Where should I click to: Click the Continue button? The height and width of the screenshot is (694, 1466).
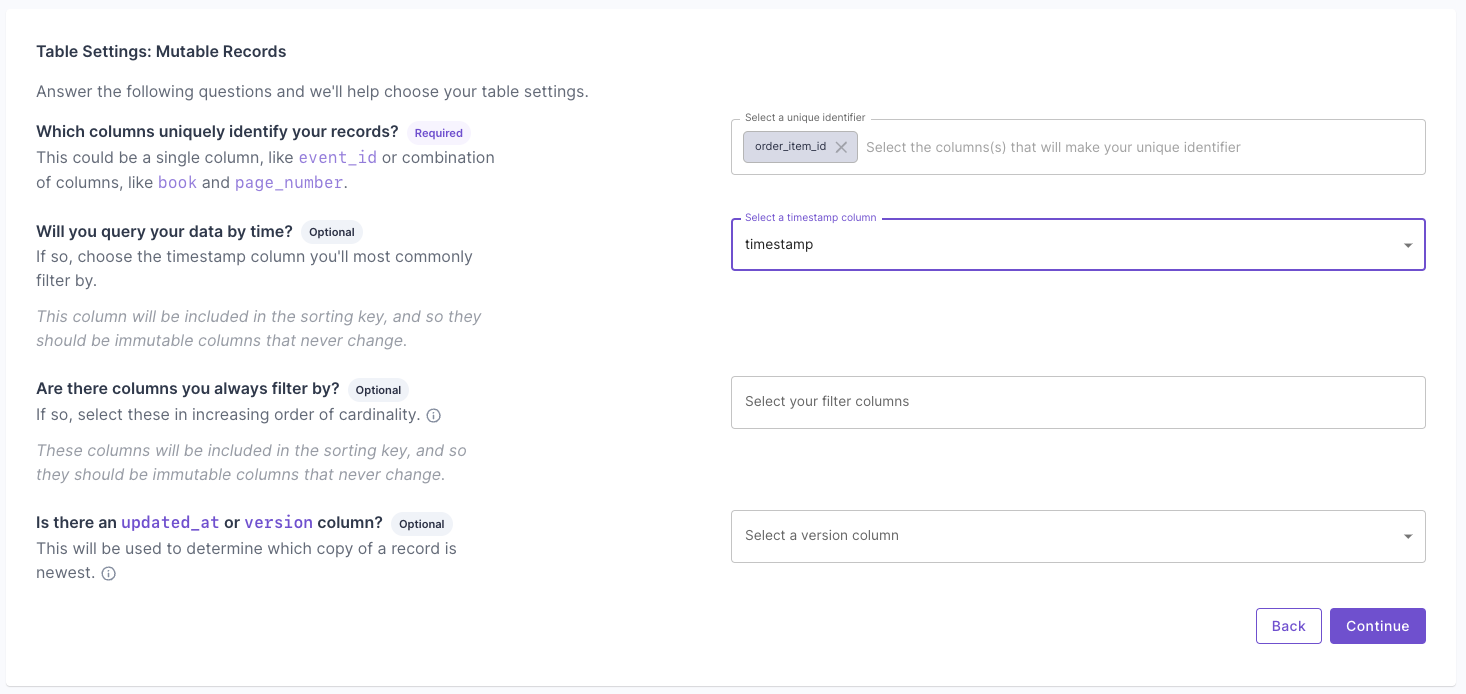pyautogui.click(x=1377, y=626)
